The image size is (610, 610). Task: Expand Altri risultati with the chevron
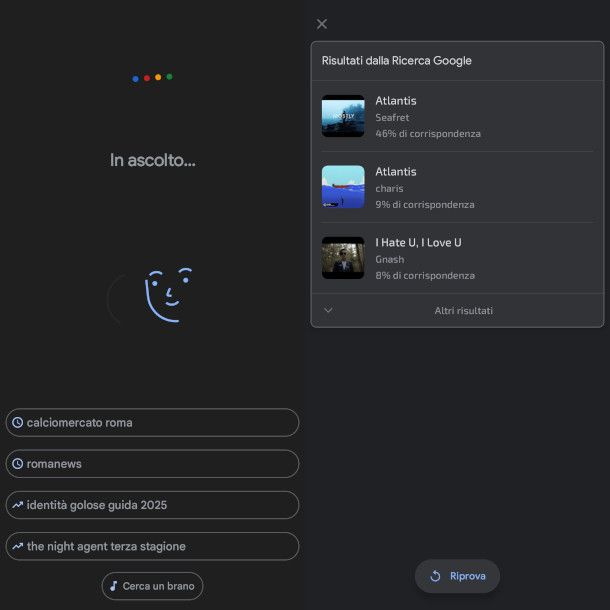[328, 310]
